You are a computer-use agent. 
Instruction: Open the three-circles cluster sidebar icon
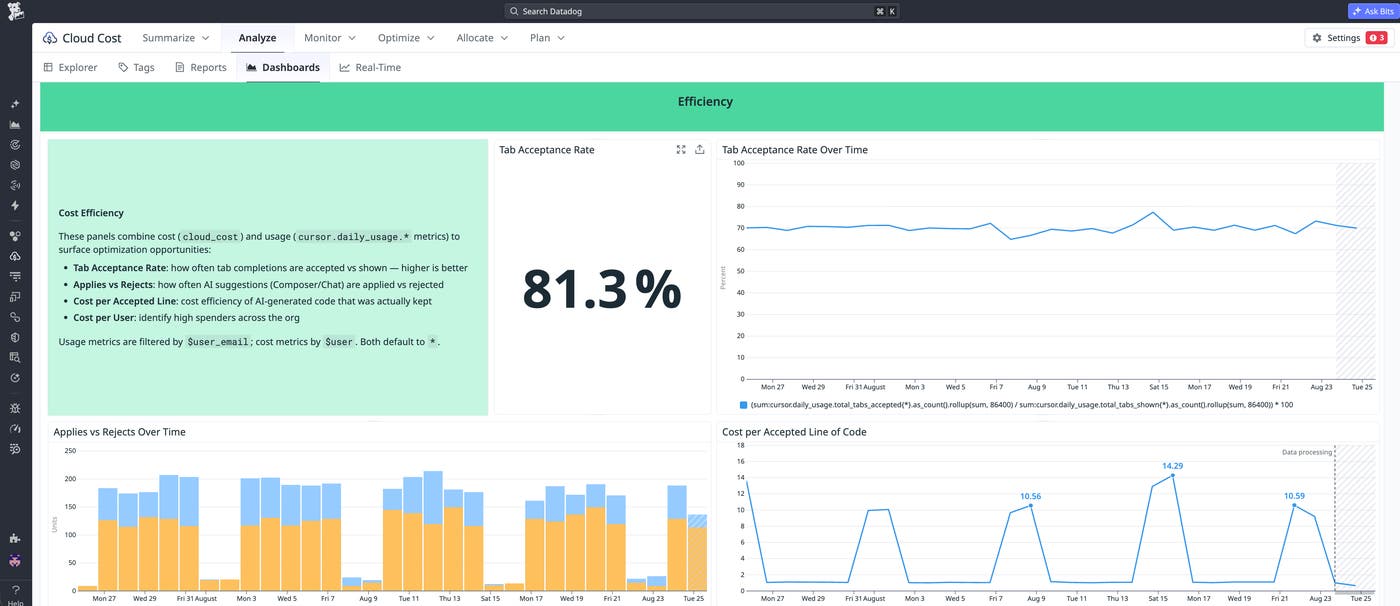(x=15, y=236)
